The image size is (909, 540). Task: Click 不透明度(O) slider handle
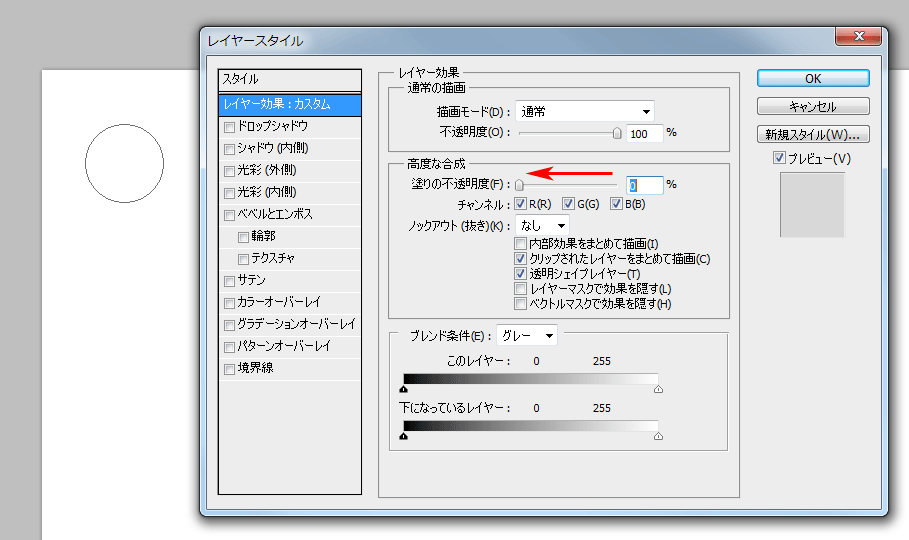617,133
